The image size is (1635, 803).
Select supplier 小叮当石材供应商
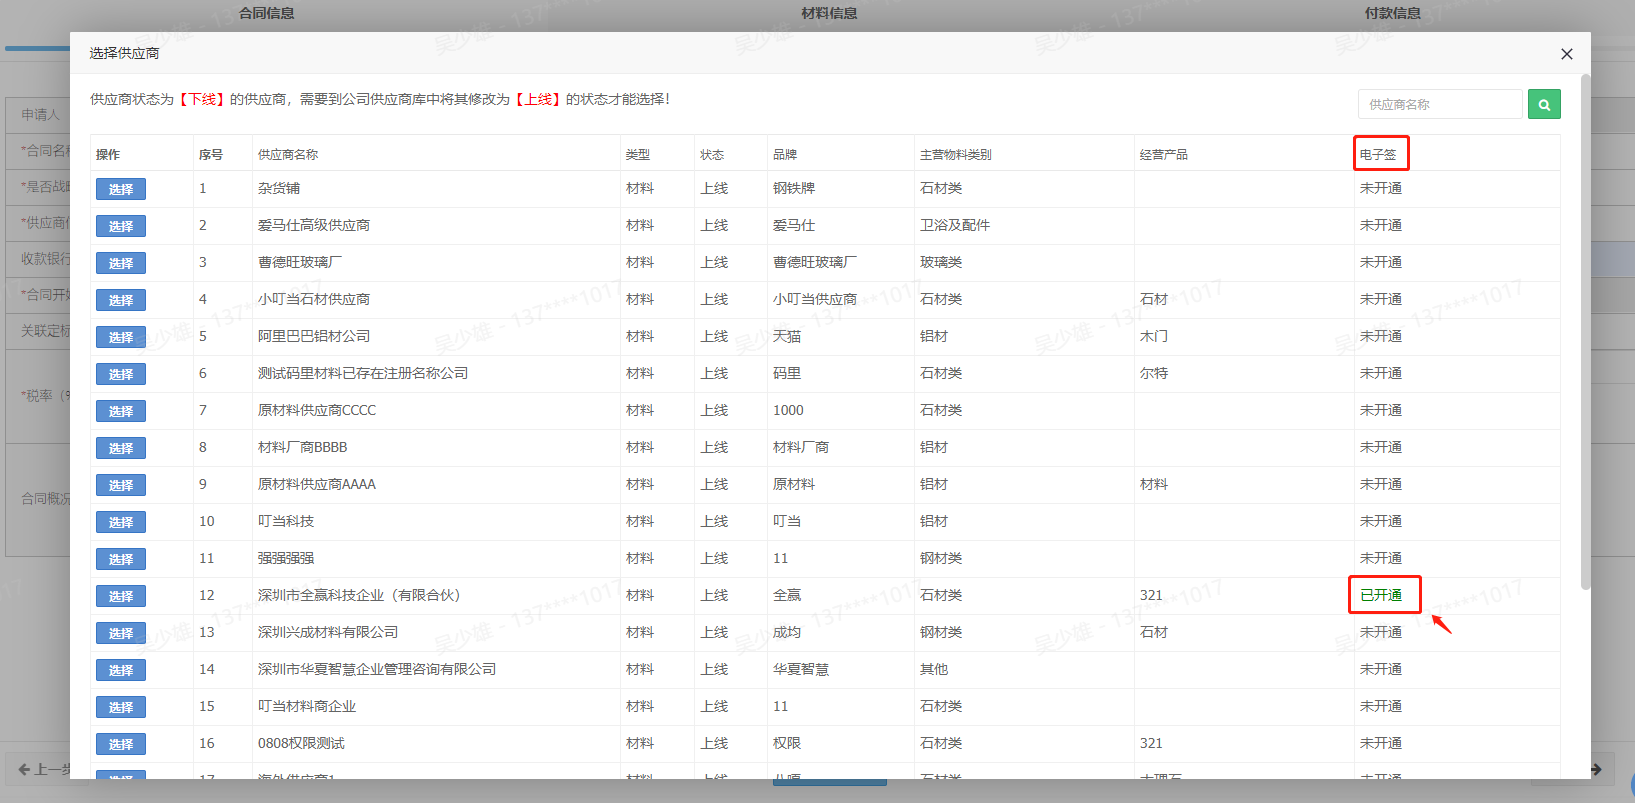point(121,300)
